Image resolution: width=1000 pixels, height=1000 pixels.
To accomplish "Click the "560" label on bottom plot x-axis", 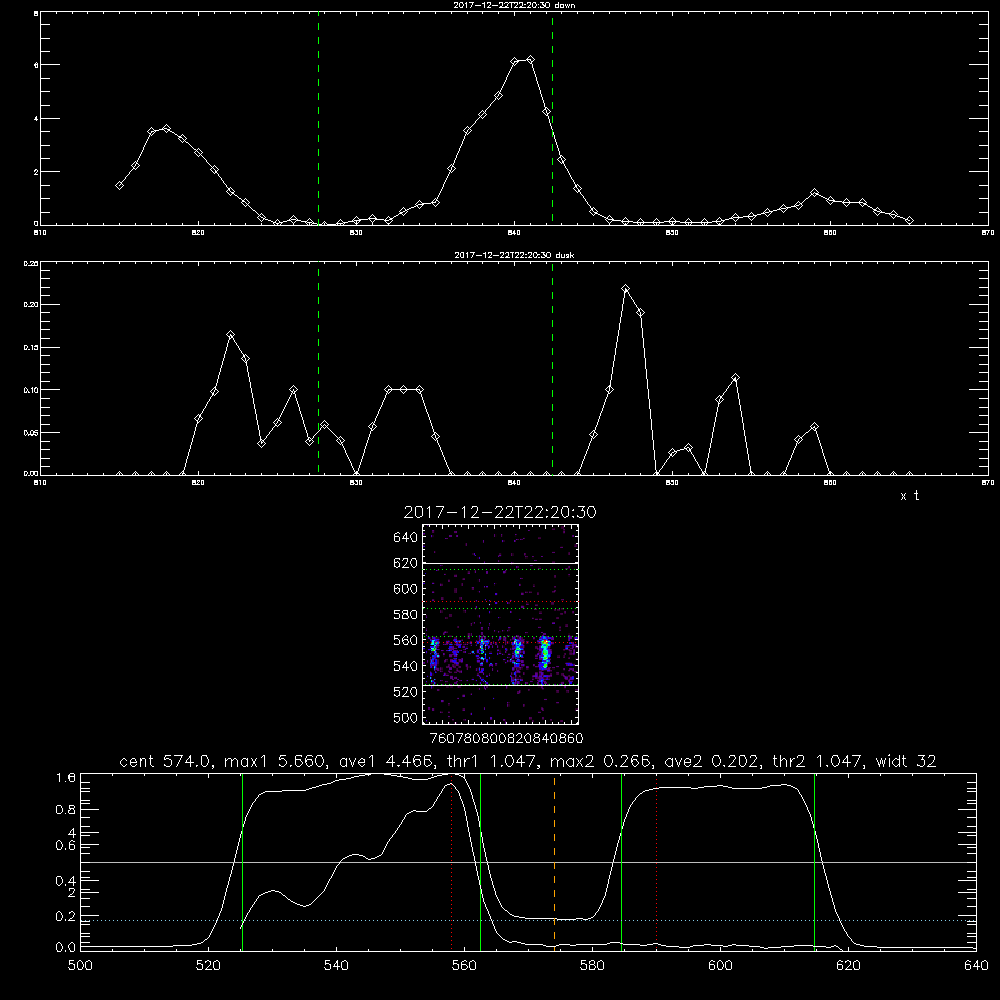I will tap(464, 966).
